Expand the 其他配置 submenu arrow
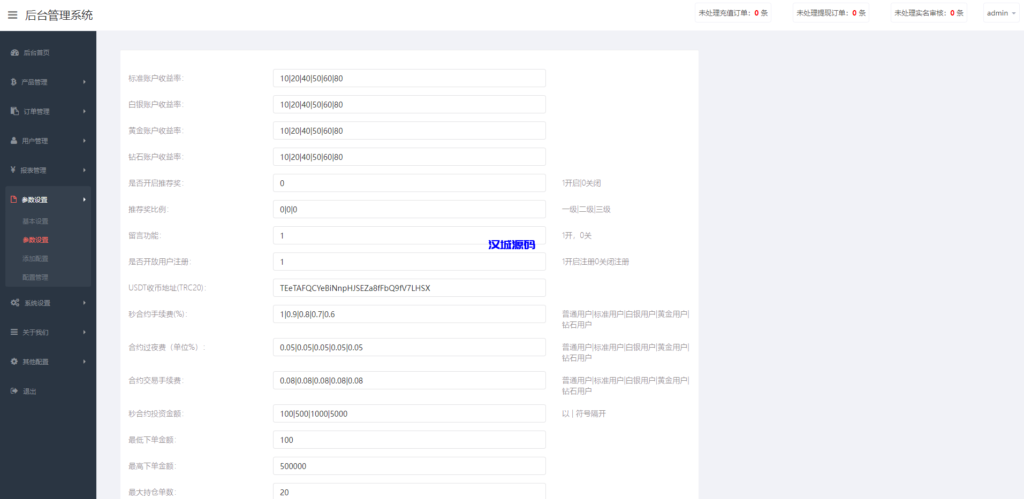Image resolution: width=1024 pixels, height=499 pixels. pyautogui.click(x=85, y=362)
